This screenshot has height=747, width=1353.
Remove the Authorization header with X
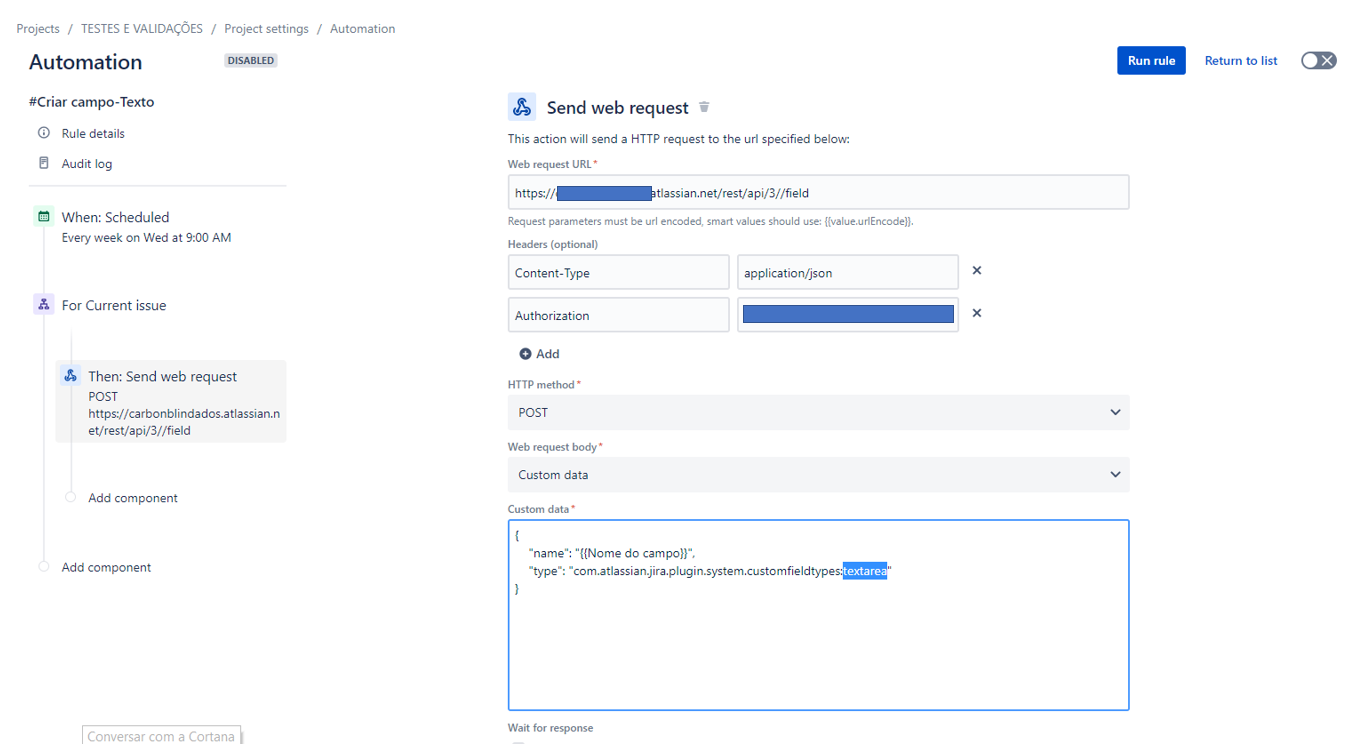point(977,313)
